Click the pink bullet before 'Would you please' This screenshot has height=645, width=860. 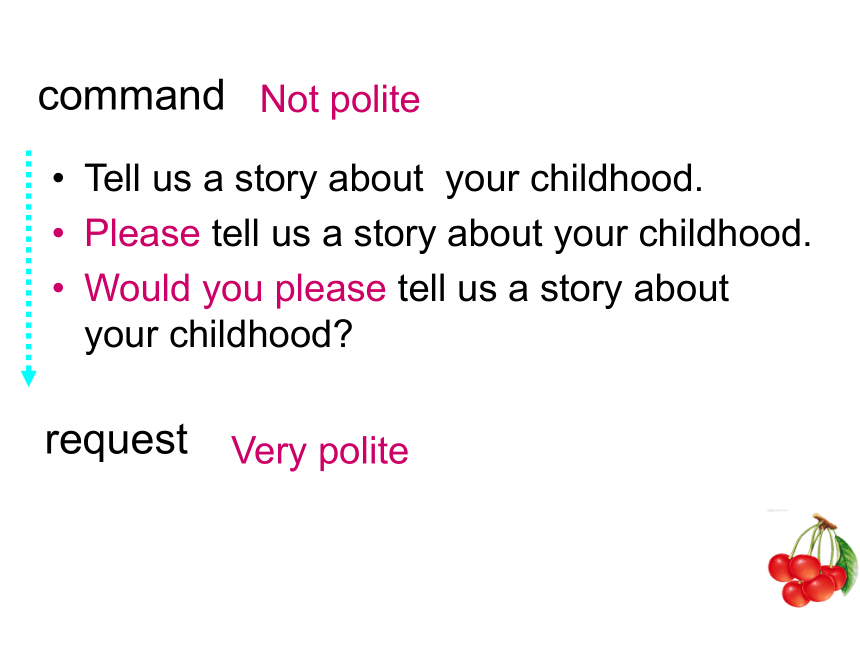click(x=58, y=288)
